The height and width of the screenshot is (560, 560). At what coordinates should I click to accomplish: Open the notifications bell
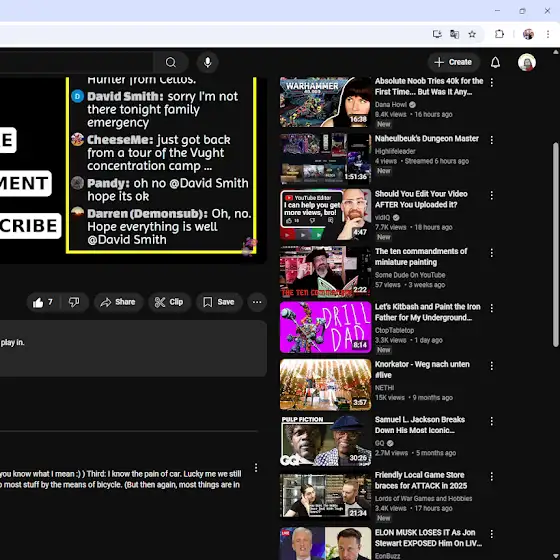tap(495, 62)
